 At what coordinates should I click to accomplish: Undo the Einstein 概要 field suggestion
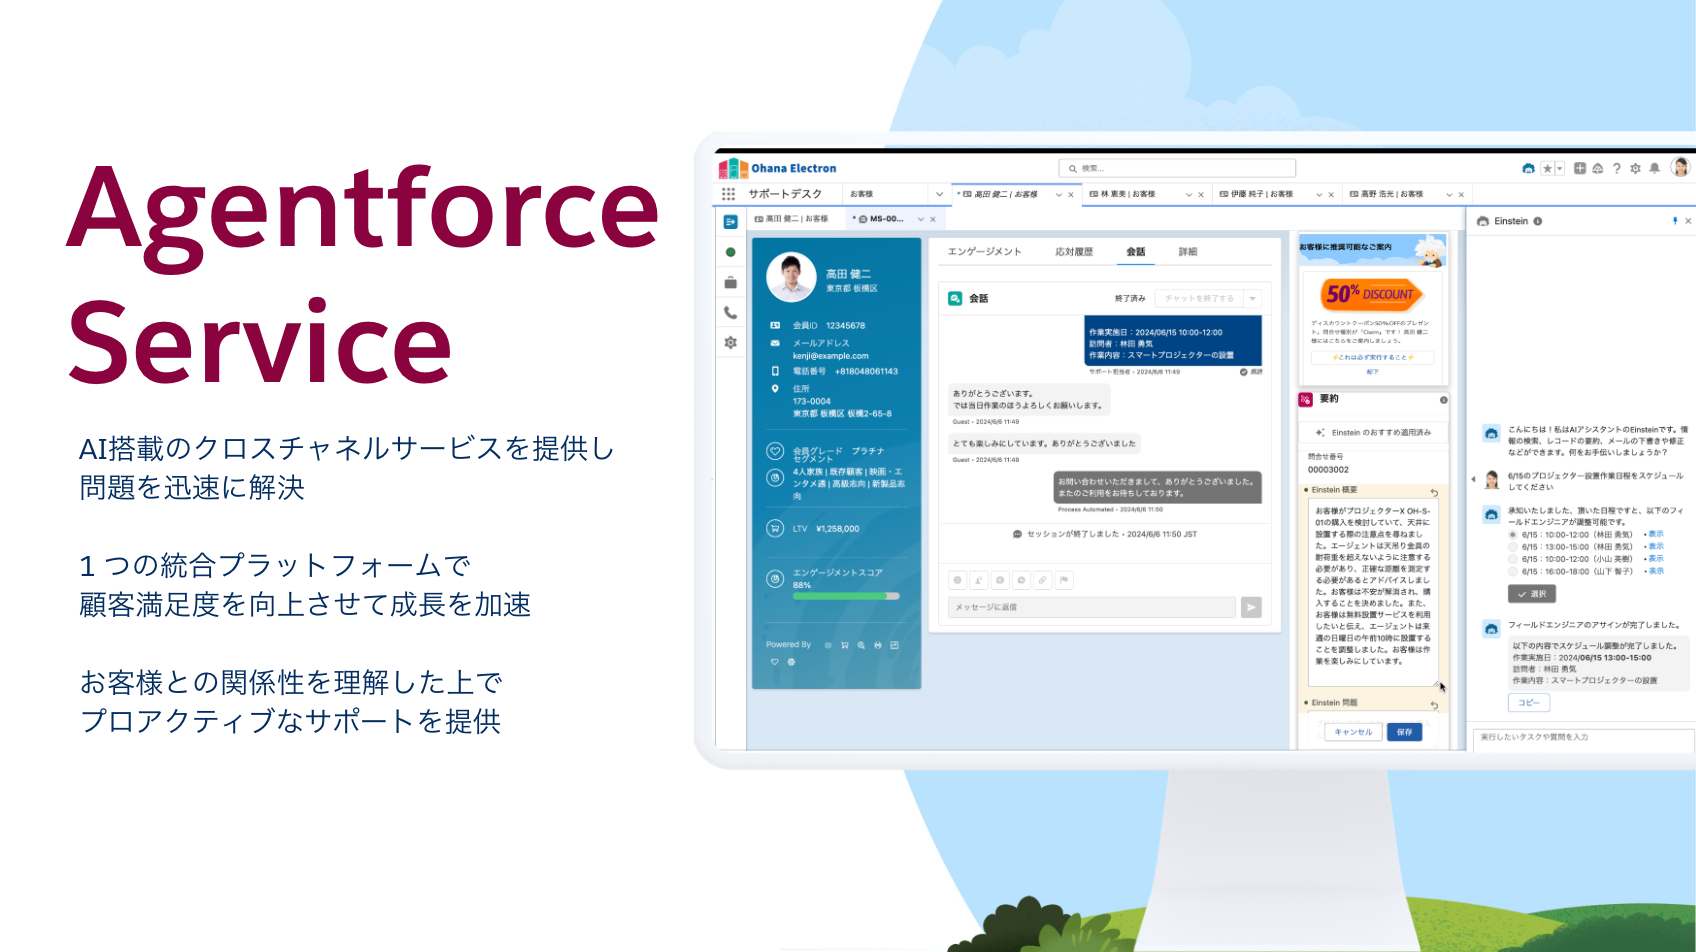pos(1434,492)
